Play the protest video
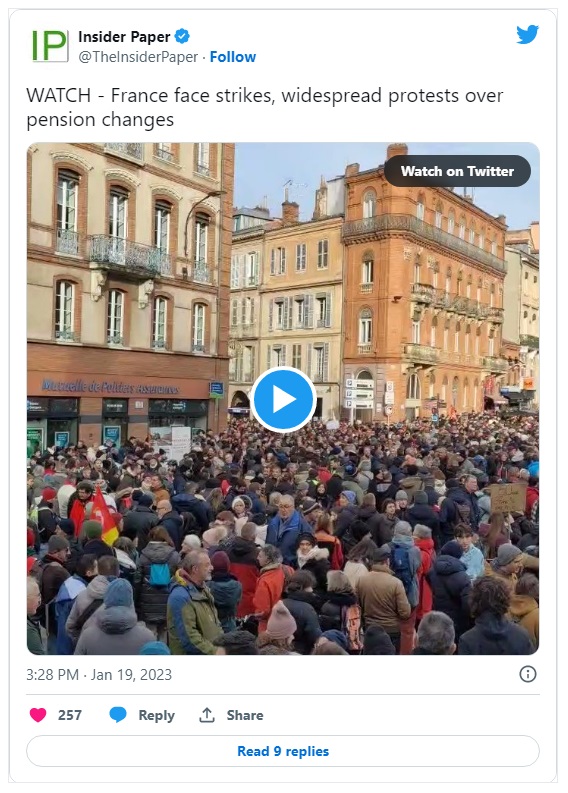 coord(283,400)
